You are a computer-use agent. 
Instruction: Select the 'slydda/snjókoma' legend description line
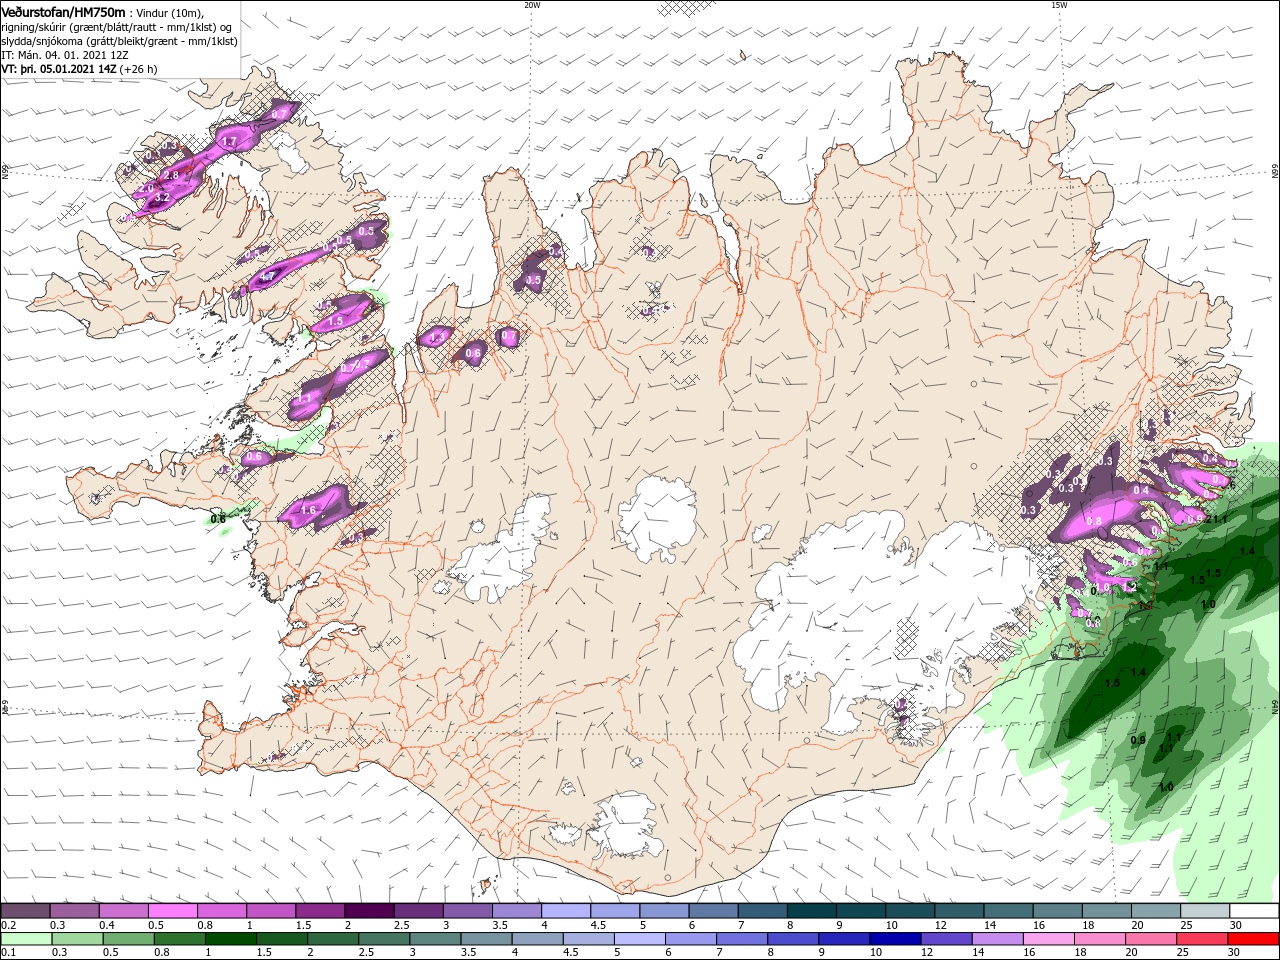click(119, 41)
